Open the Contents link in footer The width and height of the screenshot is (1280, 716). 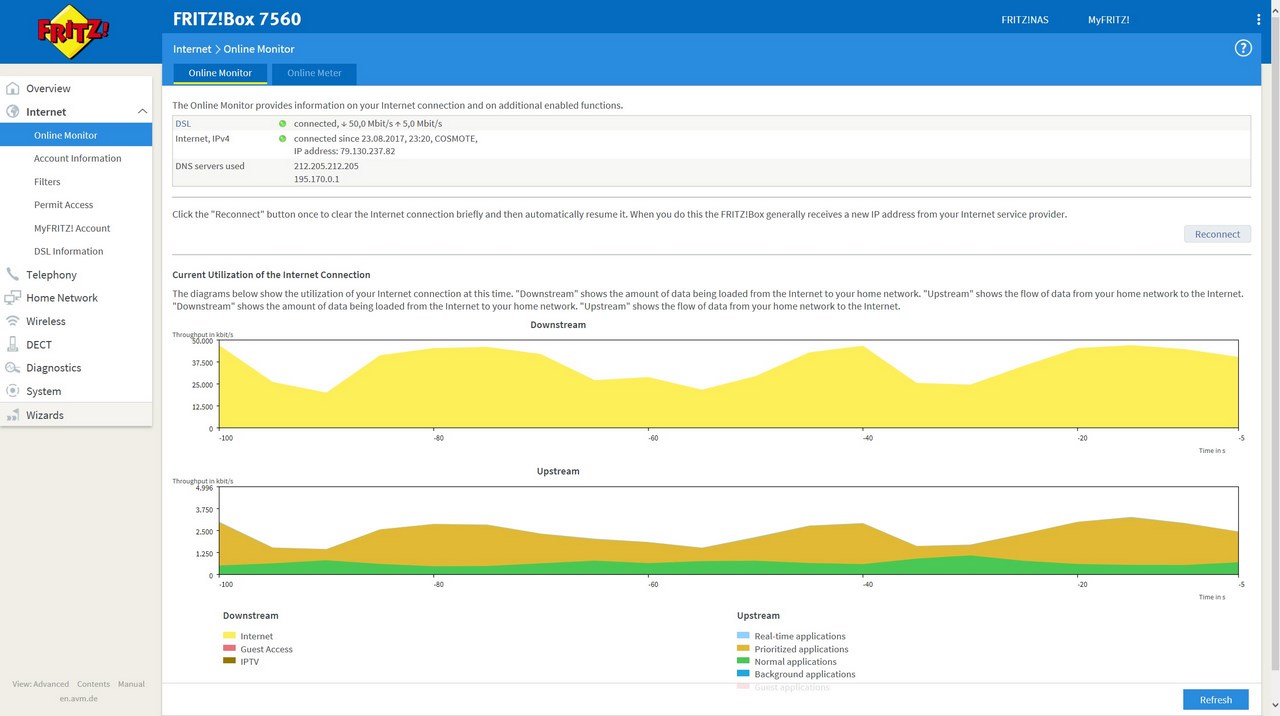[x=94, y=684]
